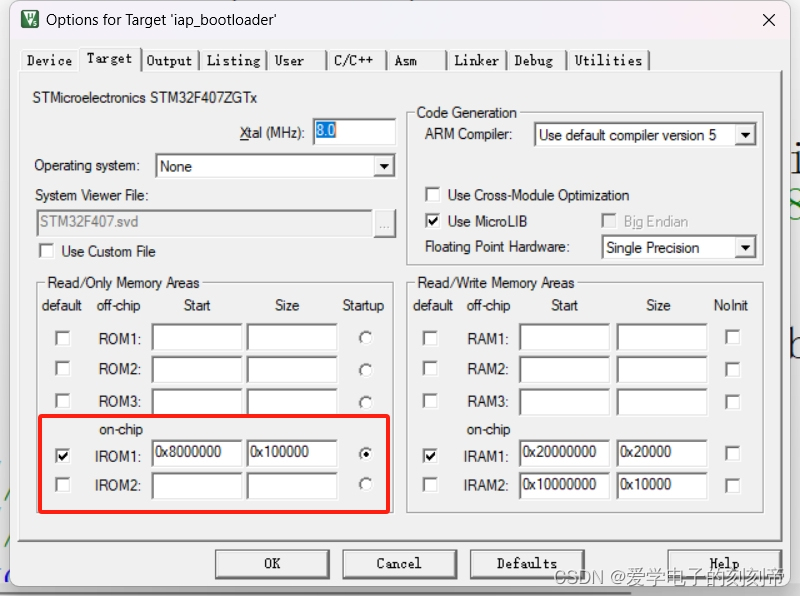Enable NoInit for RAM1

pyautogui.click(x=732, y=337)
